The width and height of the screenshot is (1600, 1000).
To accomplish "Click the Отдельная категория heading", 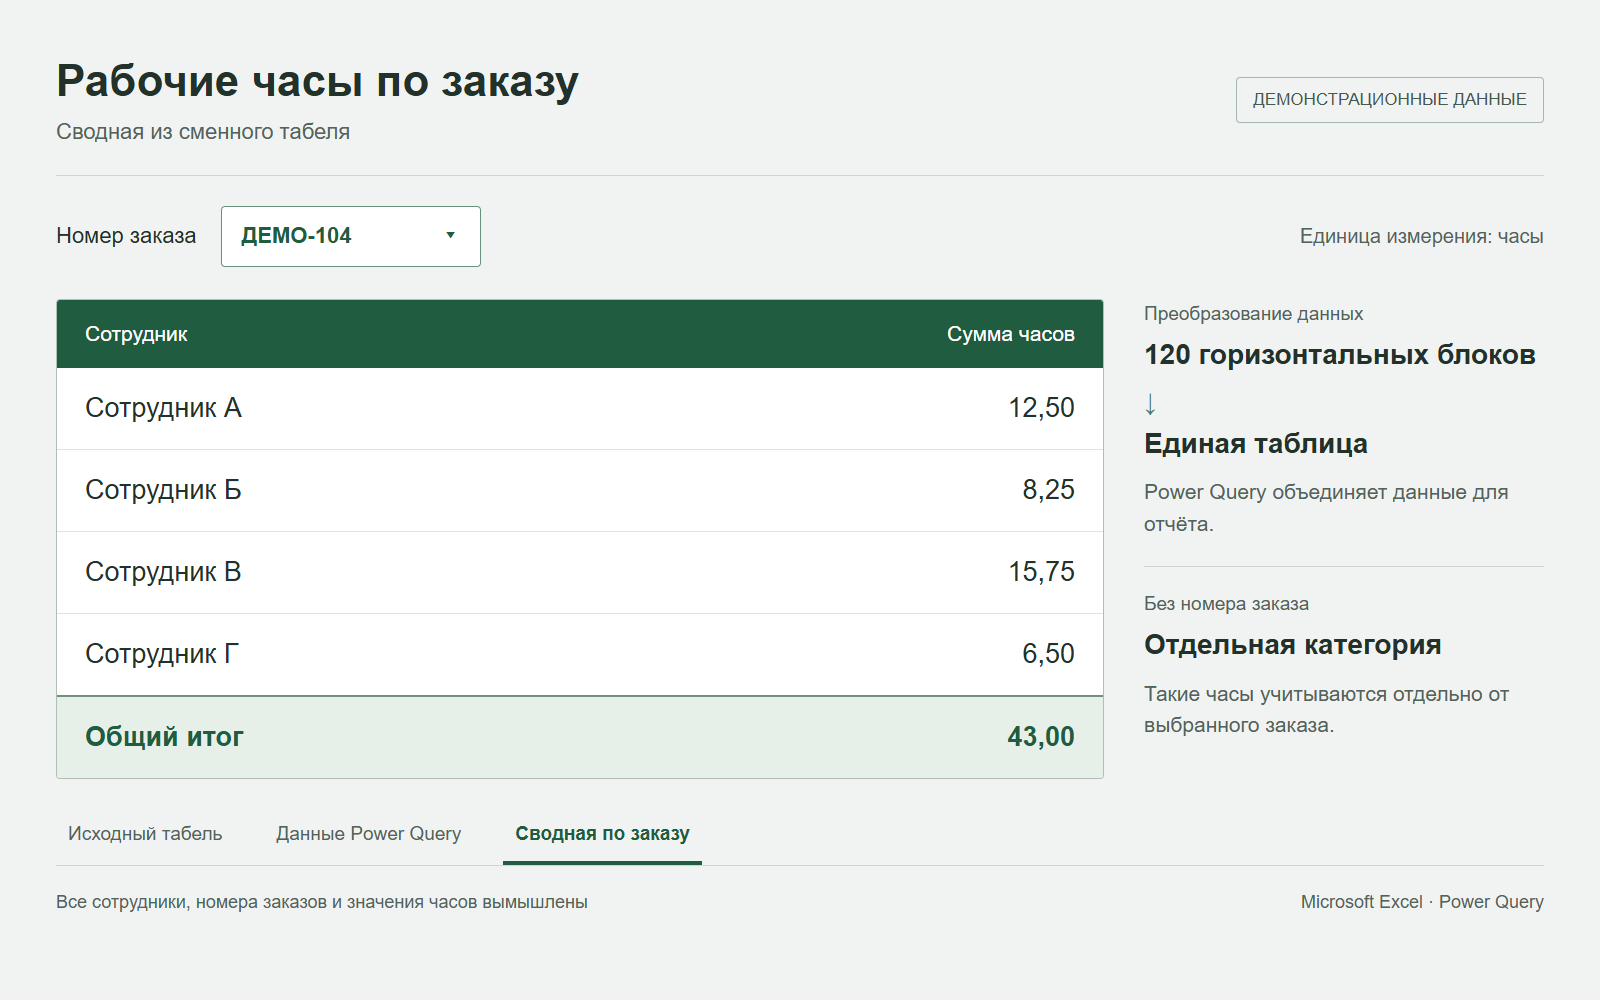I will (x=1292, y=645).
